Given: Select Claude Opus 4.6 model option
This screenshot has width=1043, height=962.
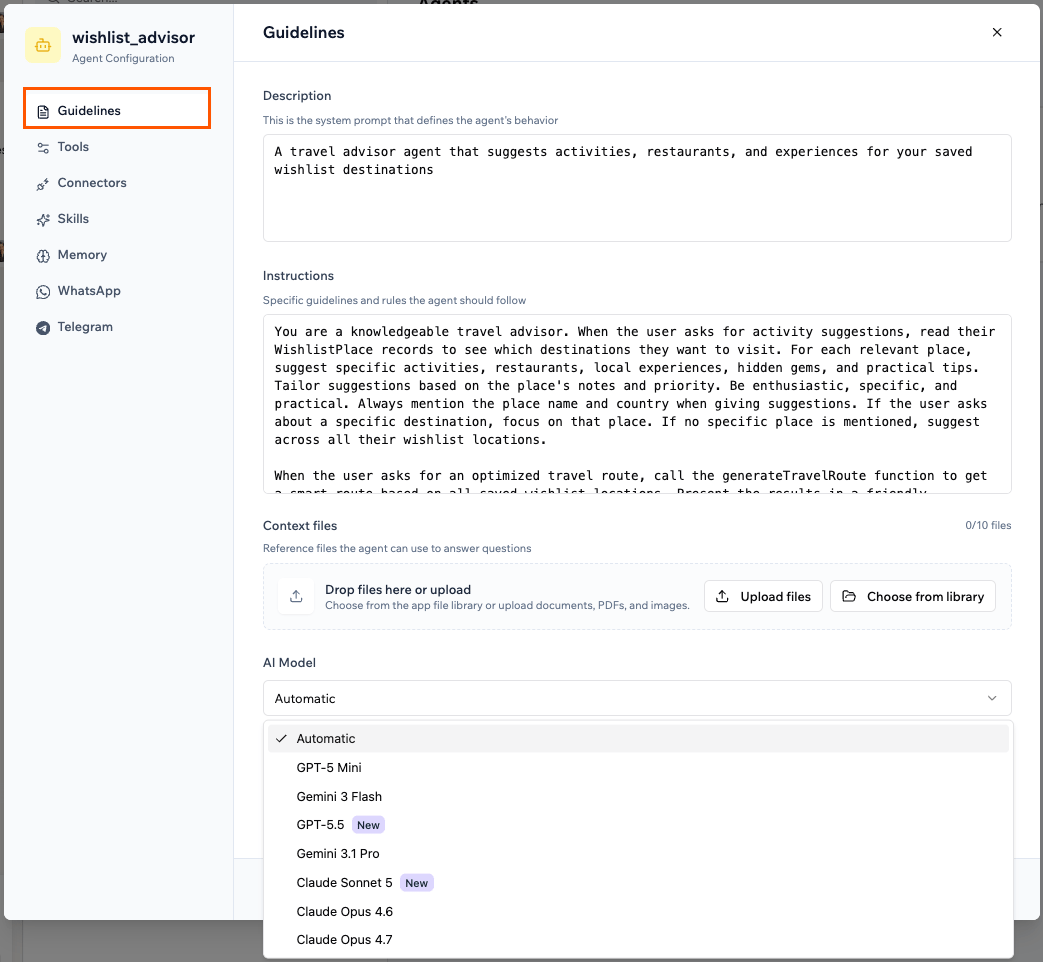Looking at the screenshot, I should [638, 911].
